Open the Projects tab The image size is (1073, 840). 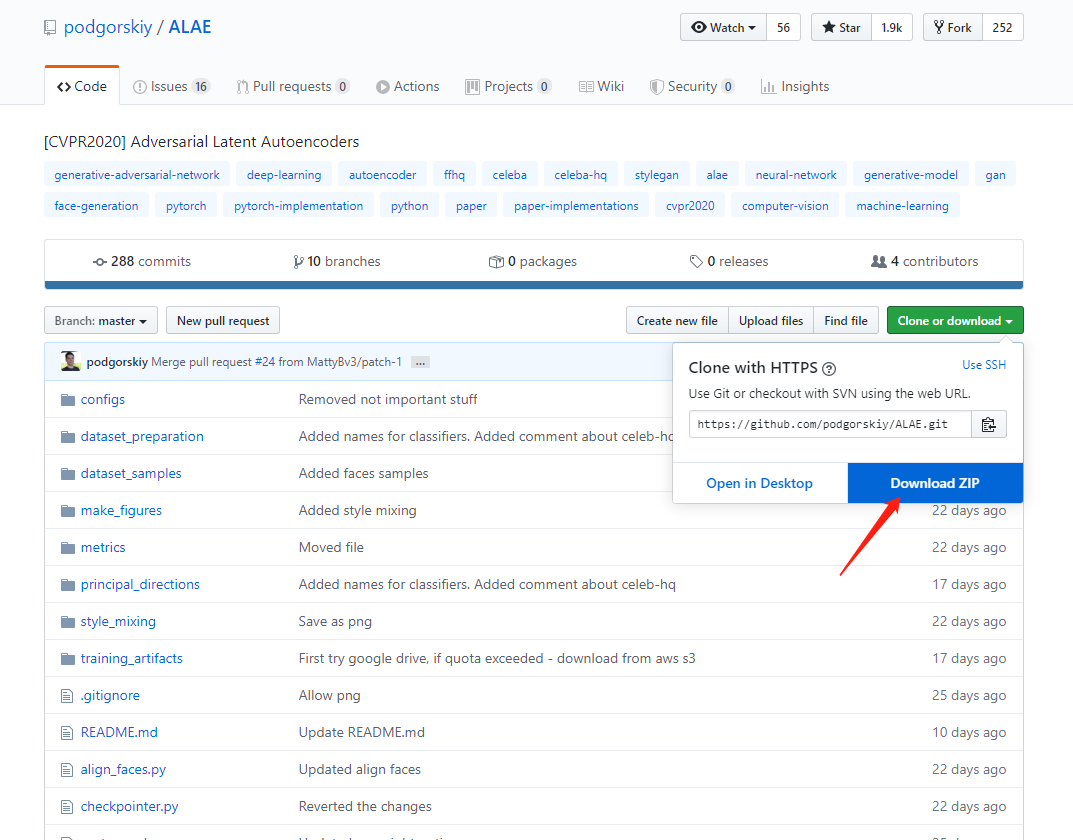[508, 86]
